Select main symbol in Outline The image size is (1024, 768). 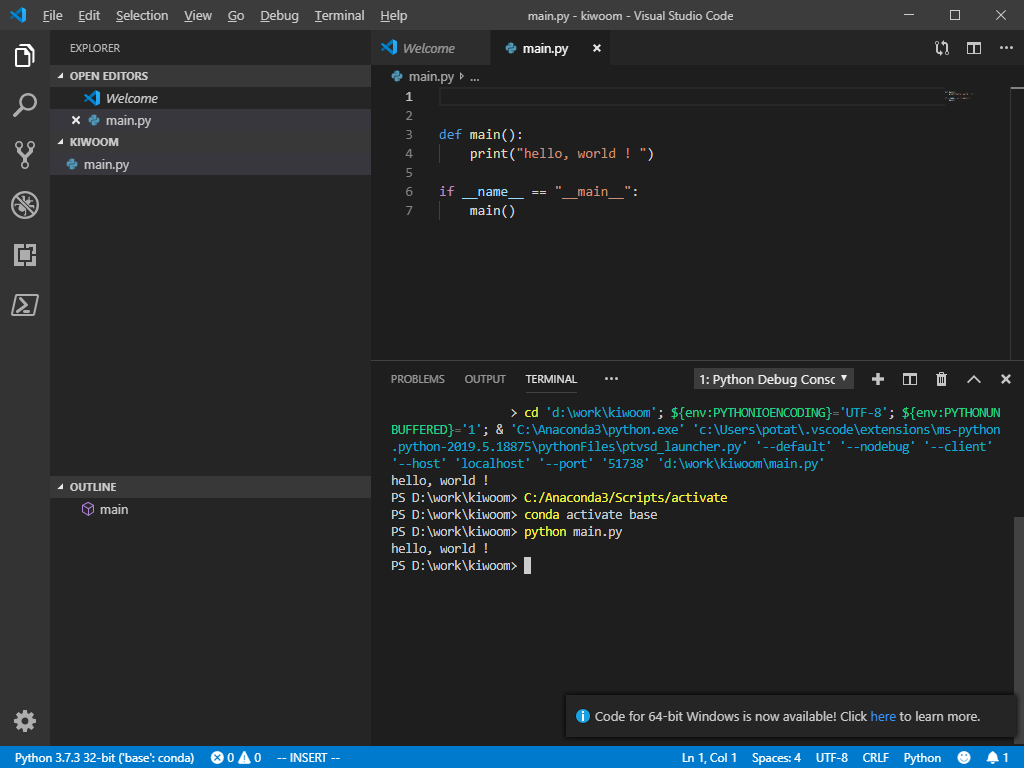210,509
